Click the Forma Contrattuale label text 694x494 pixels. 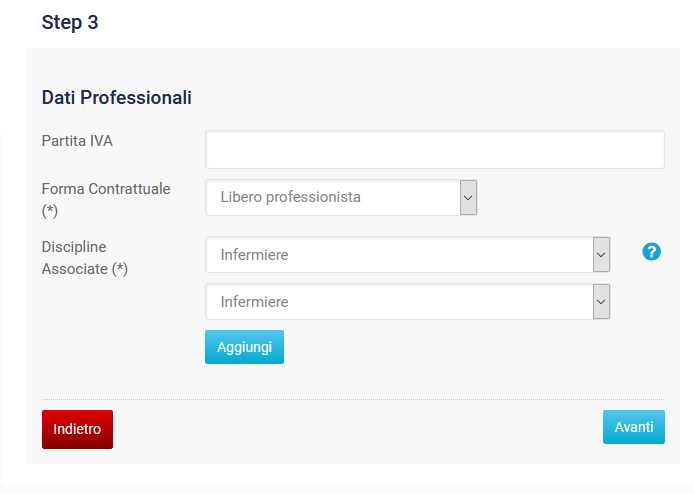[105, 189]
